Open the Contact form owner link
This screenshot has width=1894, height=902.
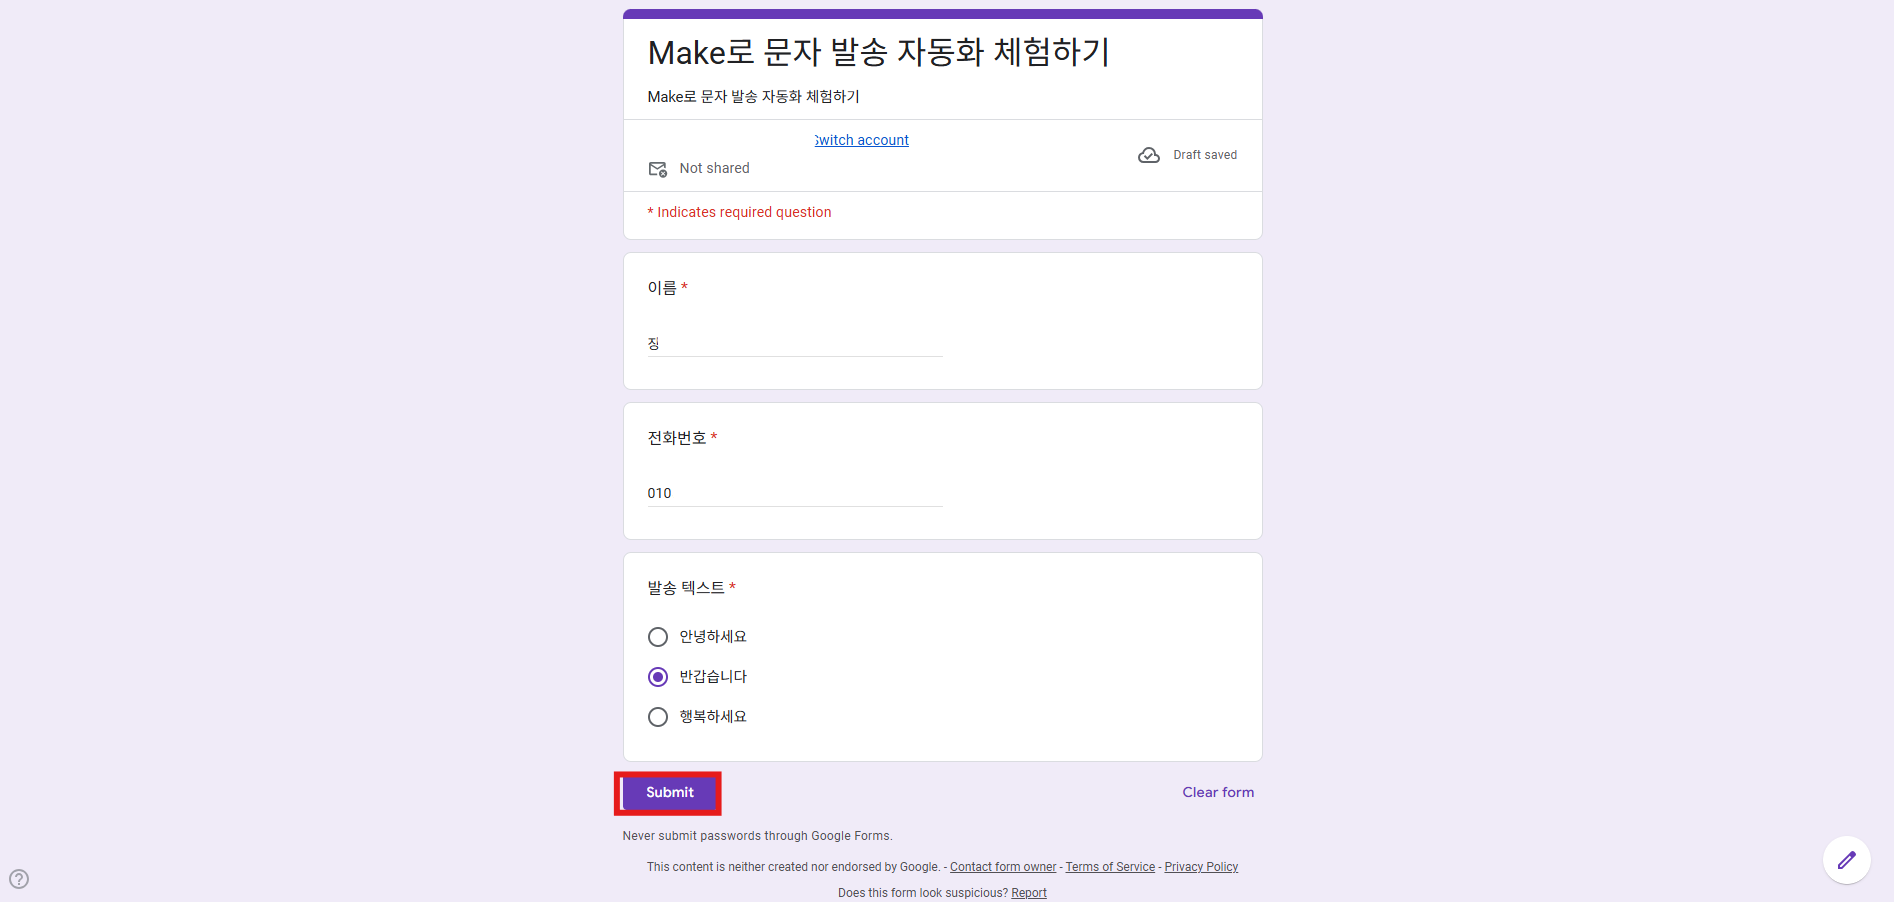coord(1002,867)
